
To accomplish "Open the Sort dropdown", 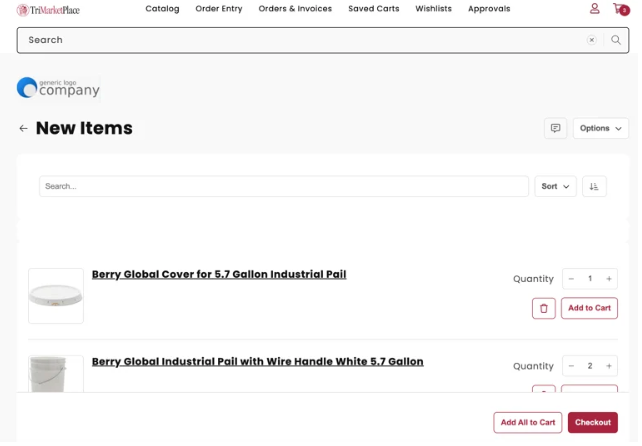I will click(556, 187).
